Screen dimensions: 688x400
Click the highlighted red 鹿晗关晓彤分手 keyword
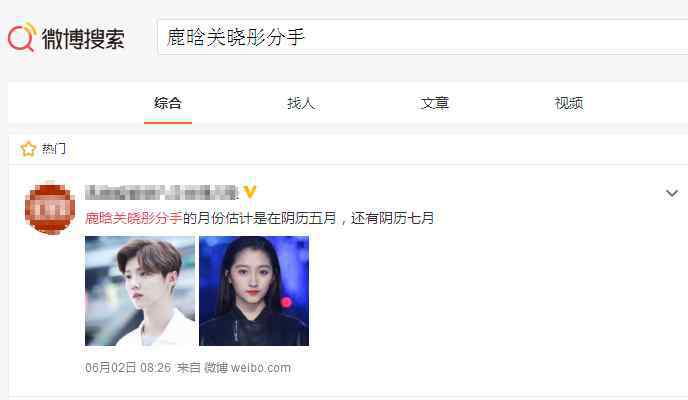pos(133,218)
